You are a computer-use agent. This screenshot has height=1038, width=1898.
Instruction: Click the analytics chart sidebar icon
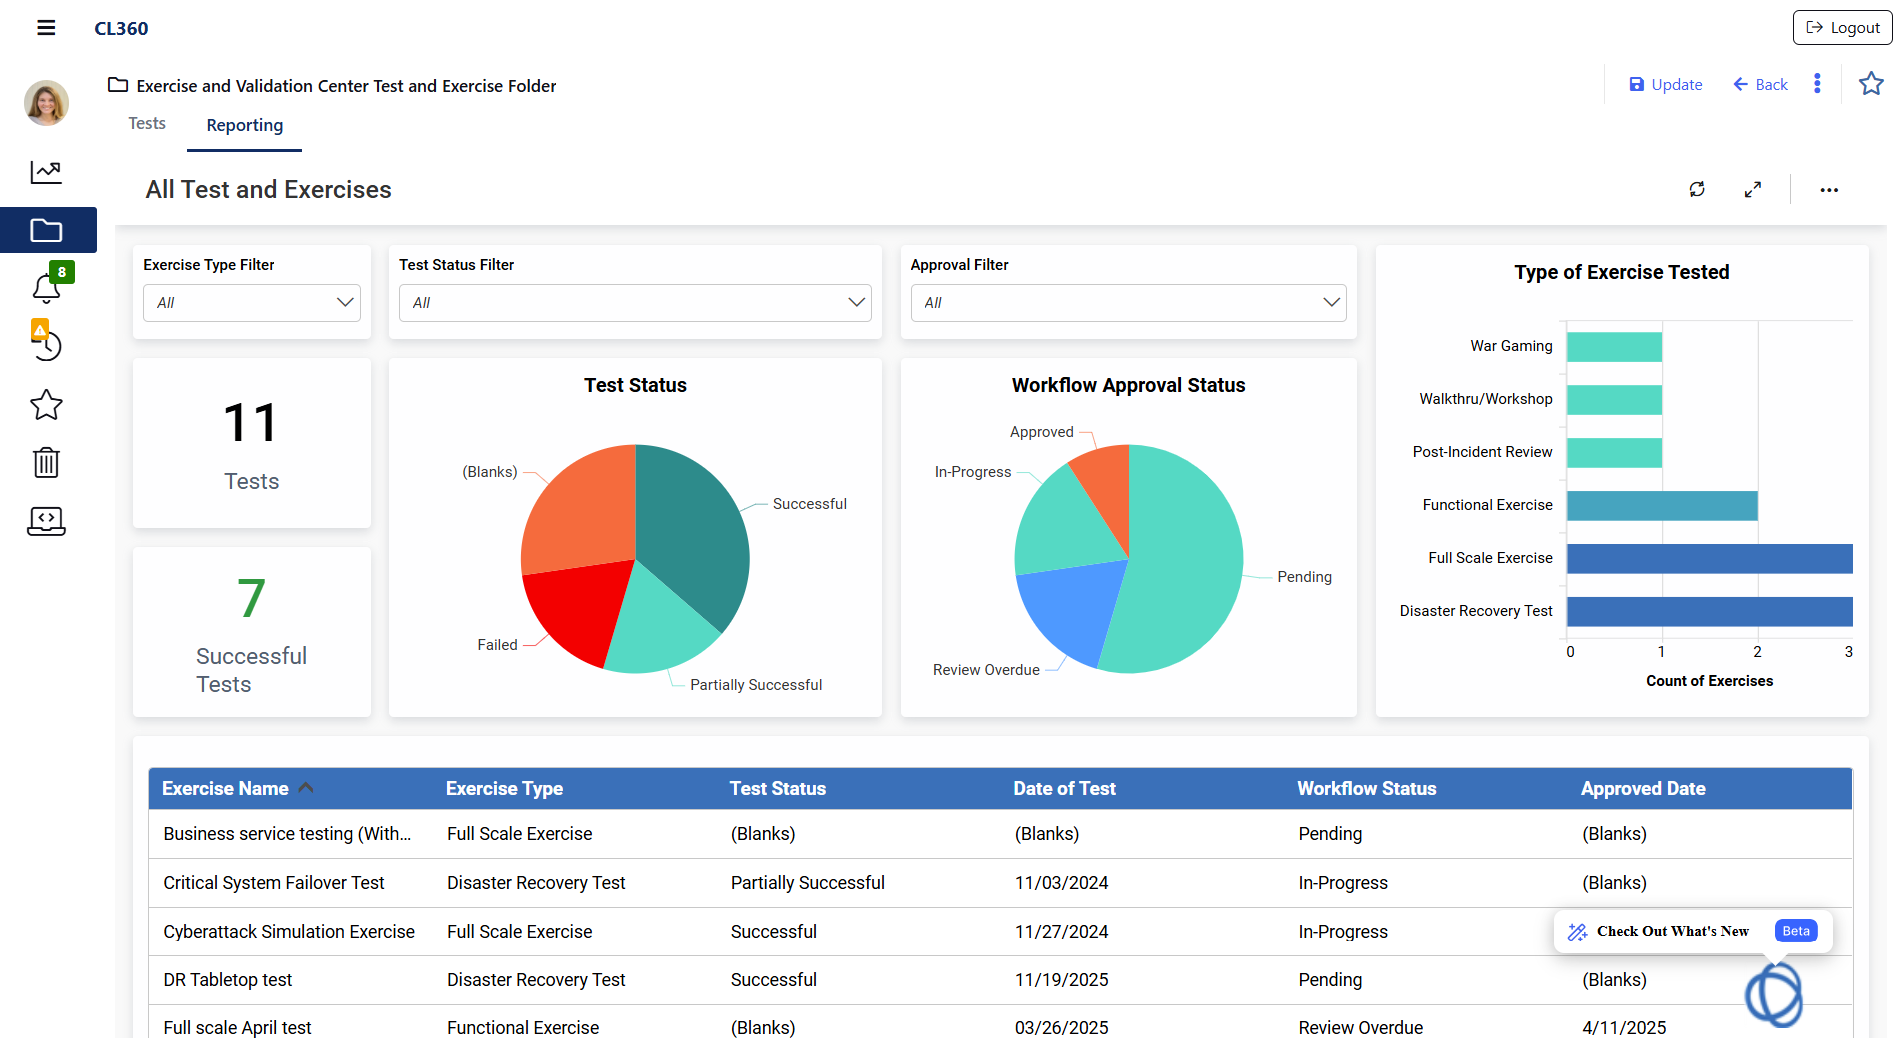[46, 172]
